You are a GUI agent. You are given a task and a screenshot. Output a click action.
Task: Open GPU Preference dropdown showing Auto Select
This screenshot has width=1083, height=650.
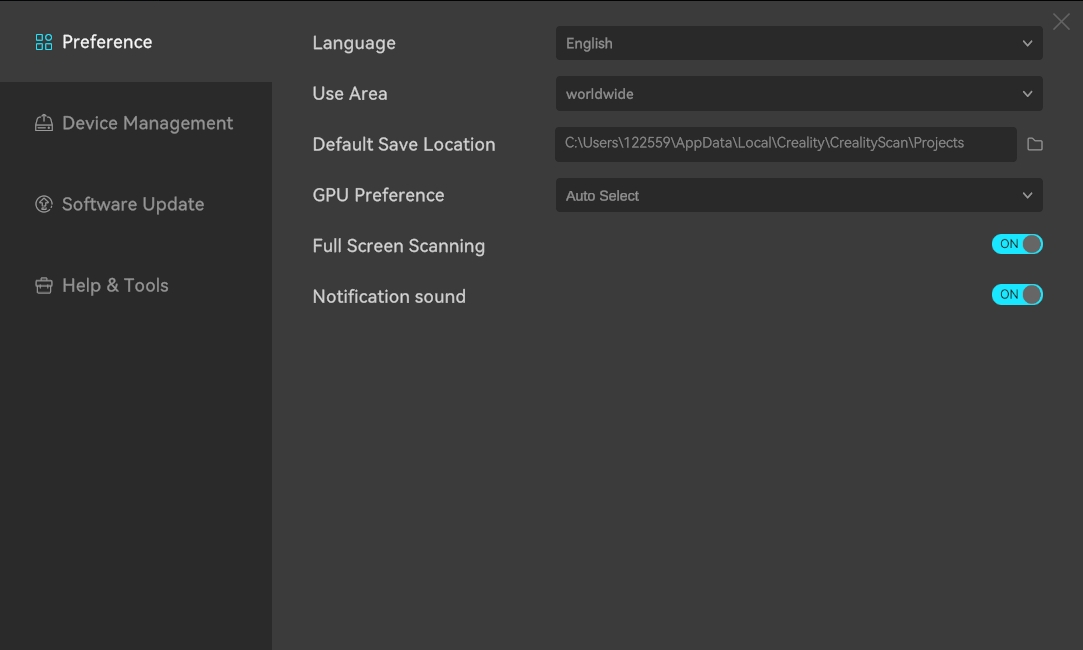pyautogui.click(x=799, y=195)
